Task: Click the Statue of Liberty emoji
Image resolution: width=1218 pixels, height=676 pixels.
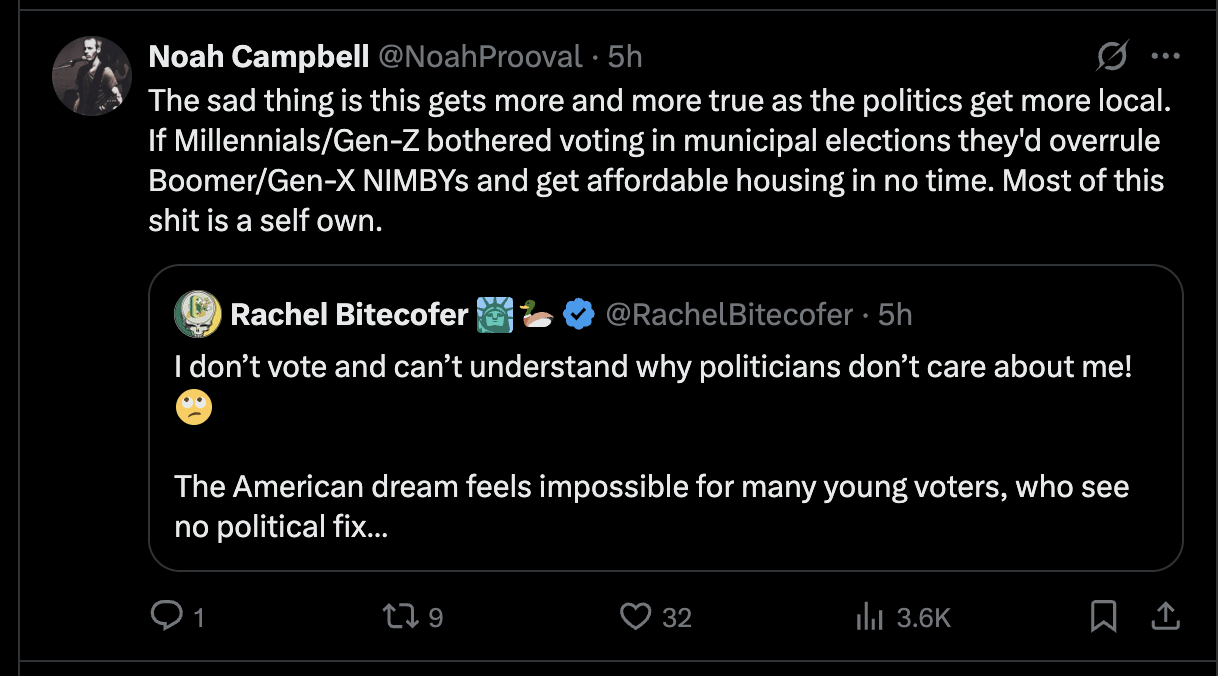Action: tap(495, 315)
